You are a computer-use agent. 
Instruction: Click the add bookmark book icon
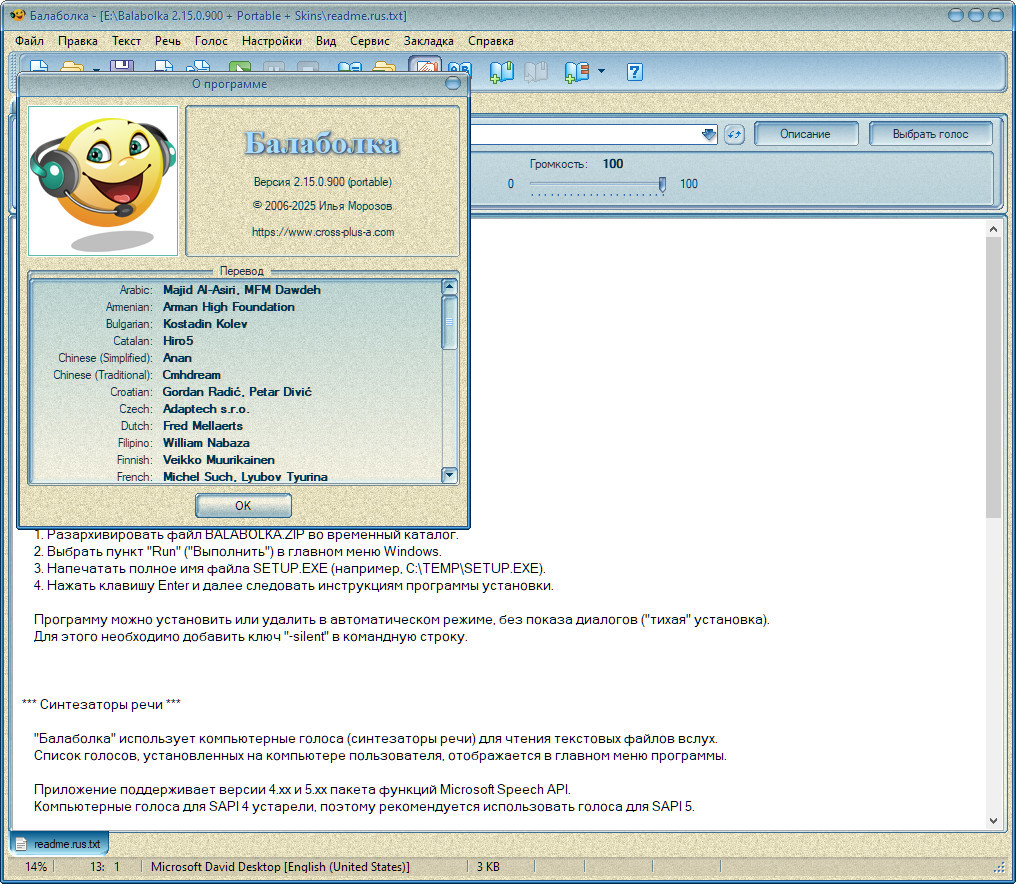pos(502,72)
